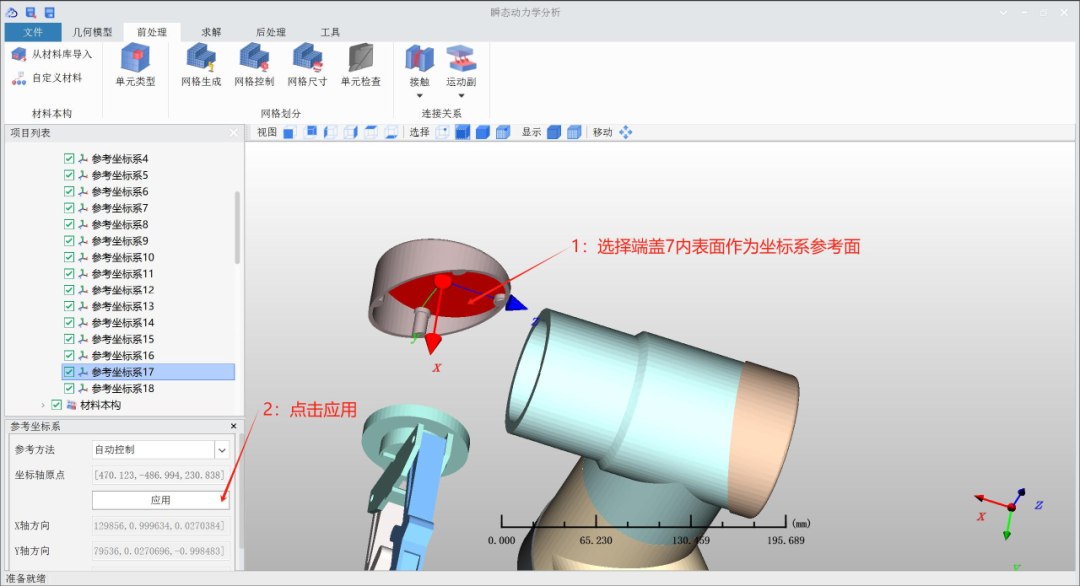Open the 文件 file menu

pyautogui.click(x=32, y=32)
